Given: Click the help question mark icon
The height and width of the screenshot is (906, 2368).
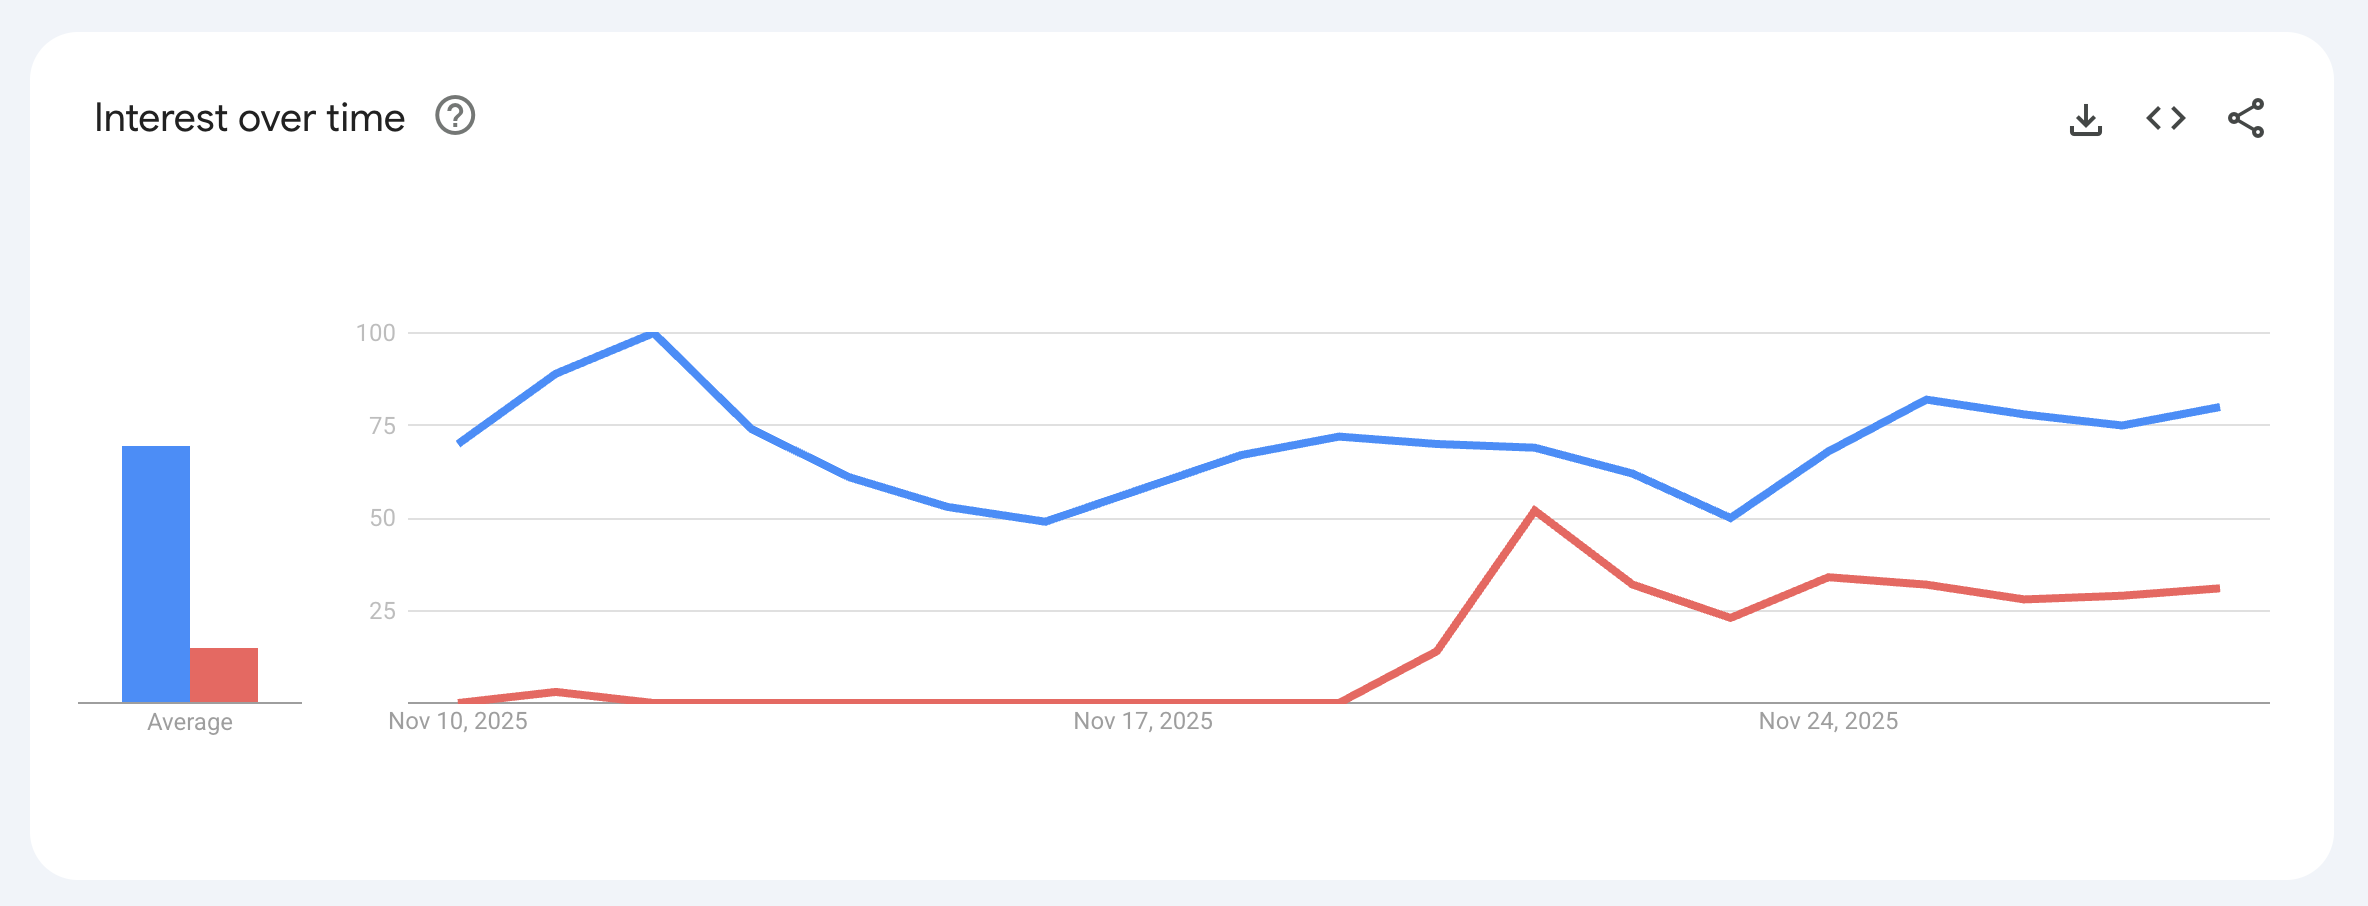Looking at the screenshot, I should pyautogui.click(x=455, y=117).
